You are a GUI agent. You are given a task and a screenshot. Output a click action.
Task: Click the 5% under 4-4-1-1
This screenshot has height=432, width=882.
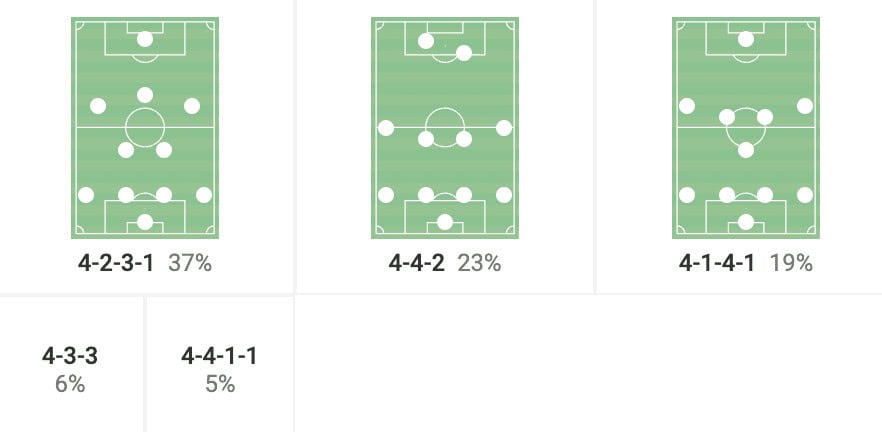click(x=219, y=384)
